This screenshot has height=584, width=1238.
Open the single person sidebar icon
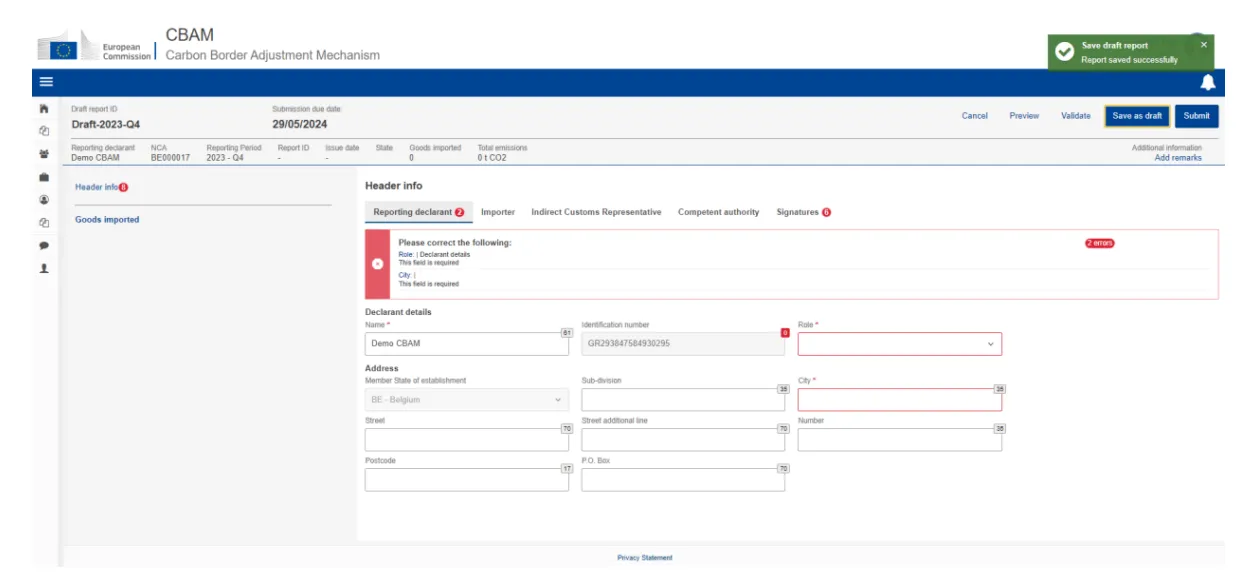coord(44,268)
